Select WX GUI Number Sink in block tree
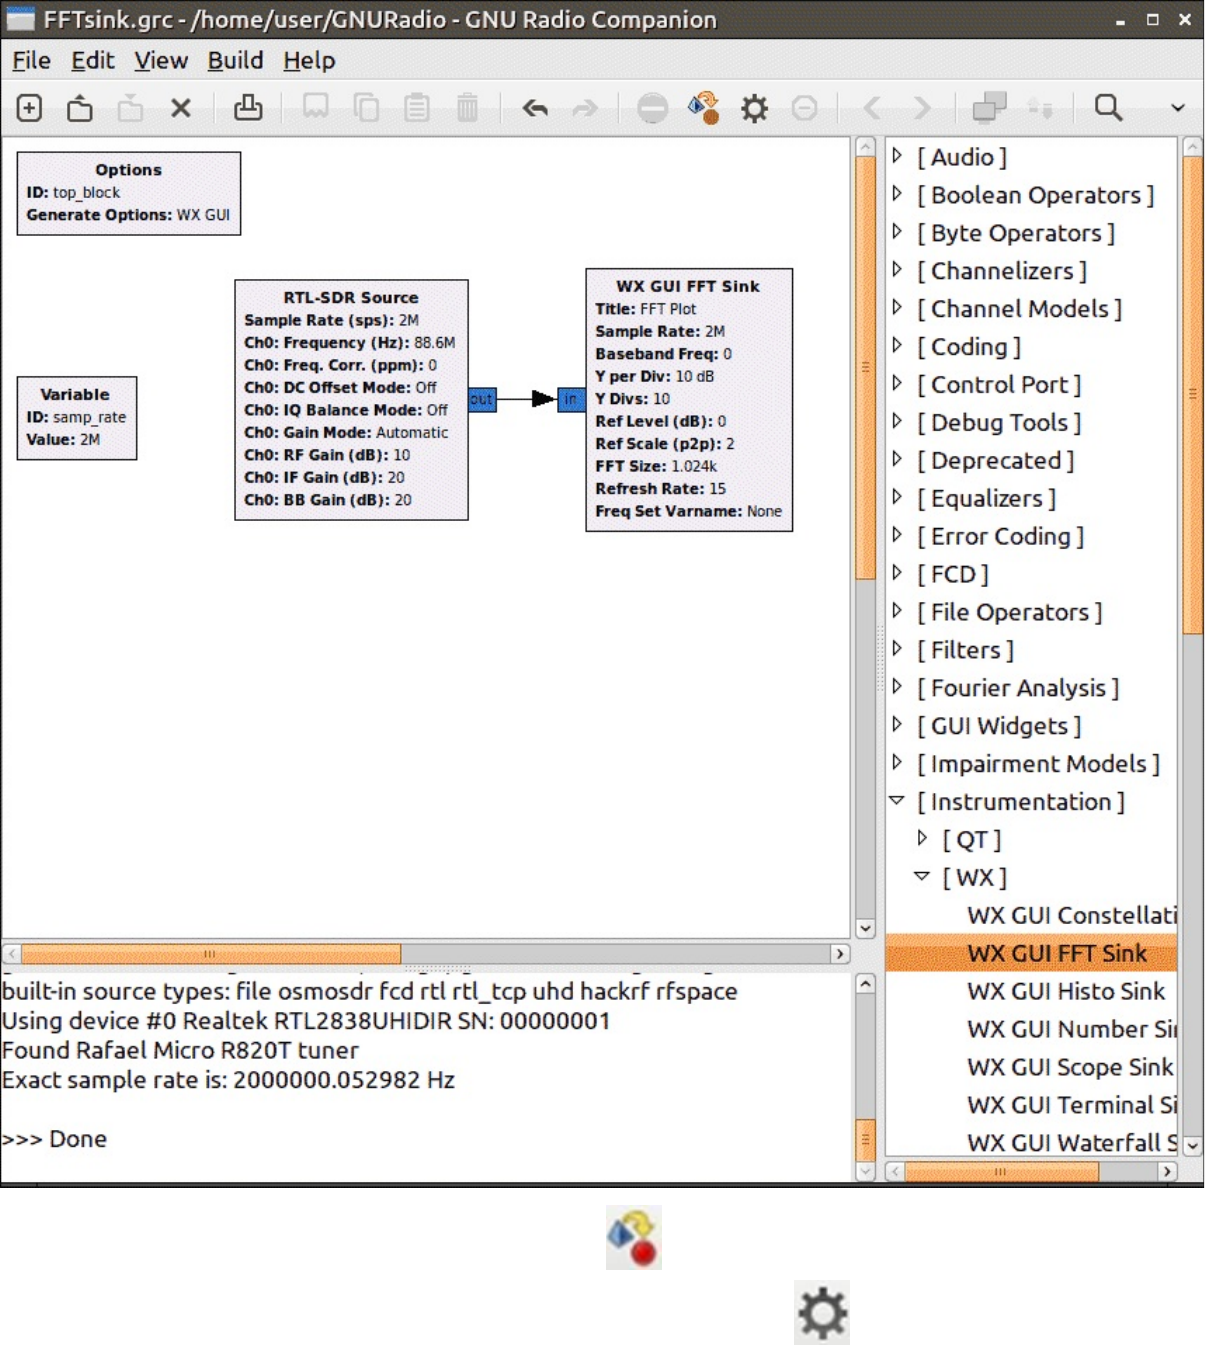The width and height of the screenshot is (1205, 1345). tap(1071, 1029)
